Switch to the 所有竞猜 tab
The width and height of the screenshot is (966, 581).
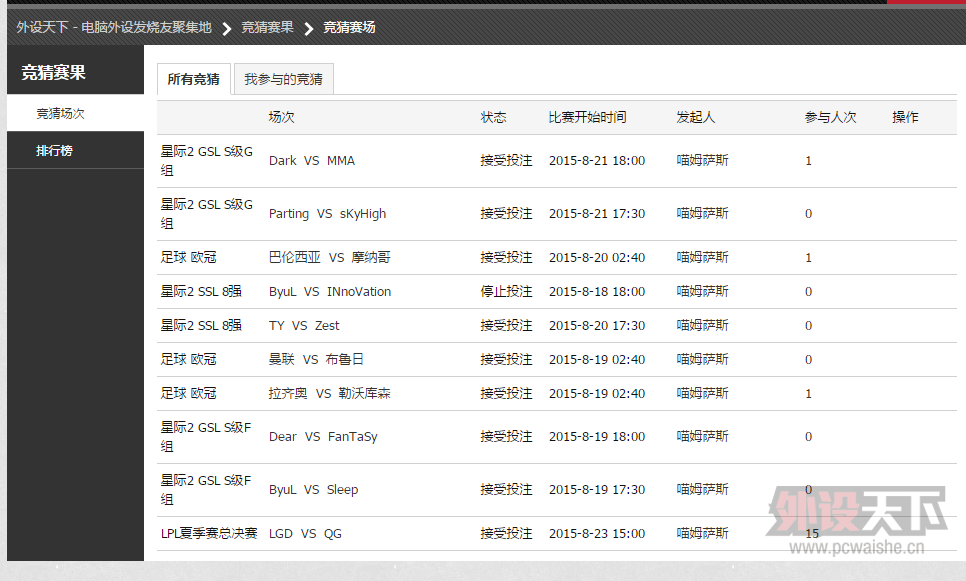pos(193,79)
